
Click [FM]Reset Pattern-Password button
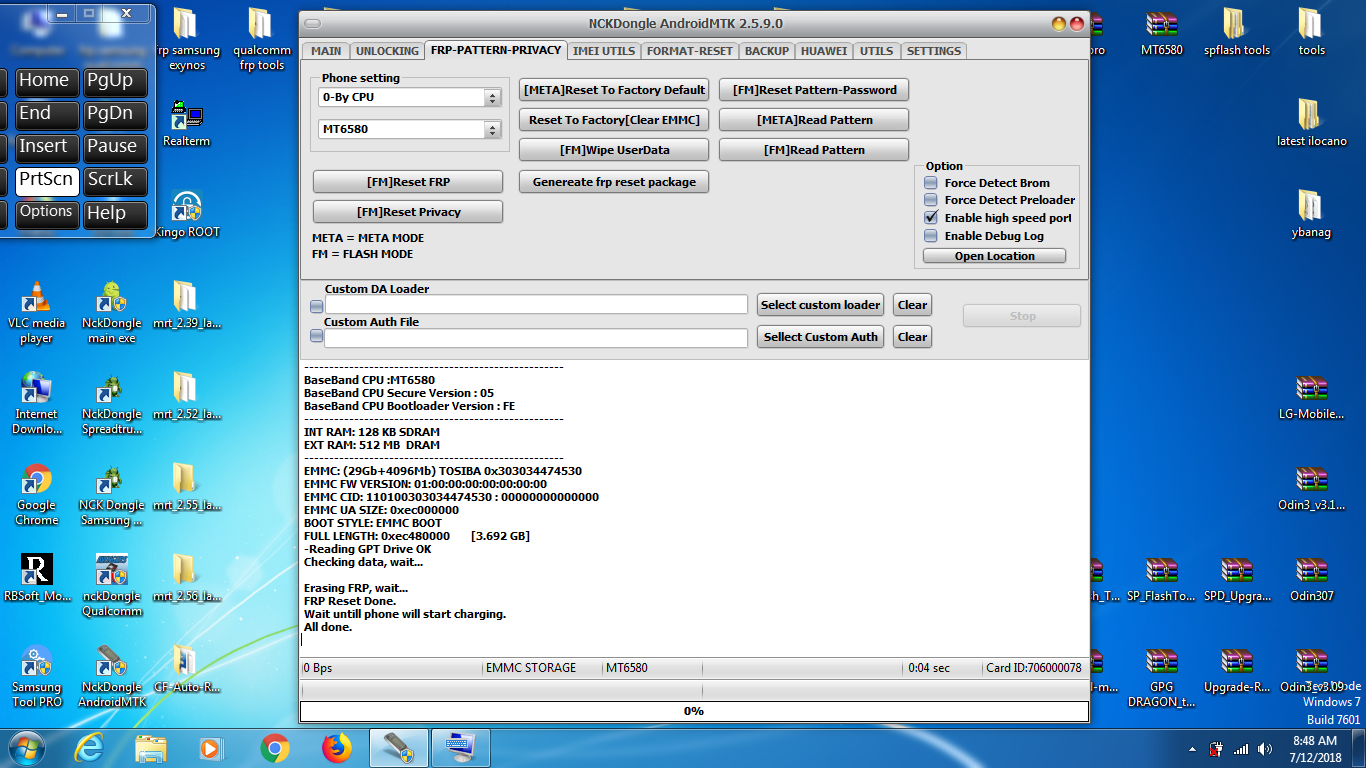(814, 90)
